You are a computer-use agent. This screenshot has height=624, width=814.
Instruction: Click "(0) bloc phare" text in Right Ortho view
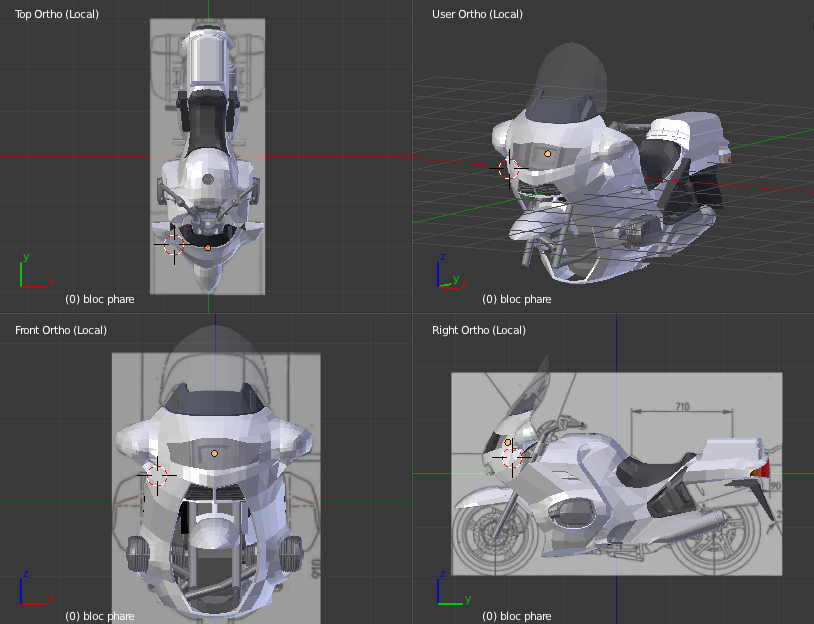tap(516, 616)
